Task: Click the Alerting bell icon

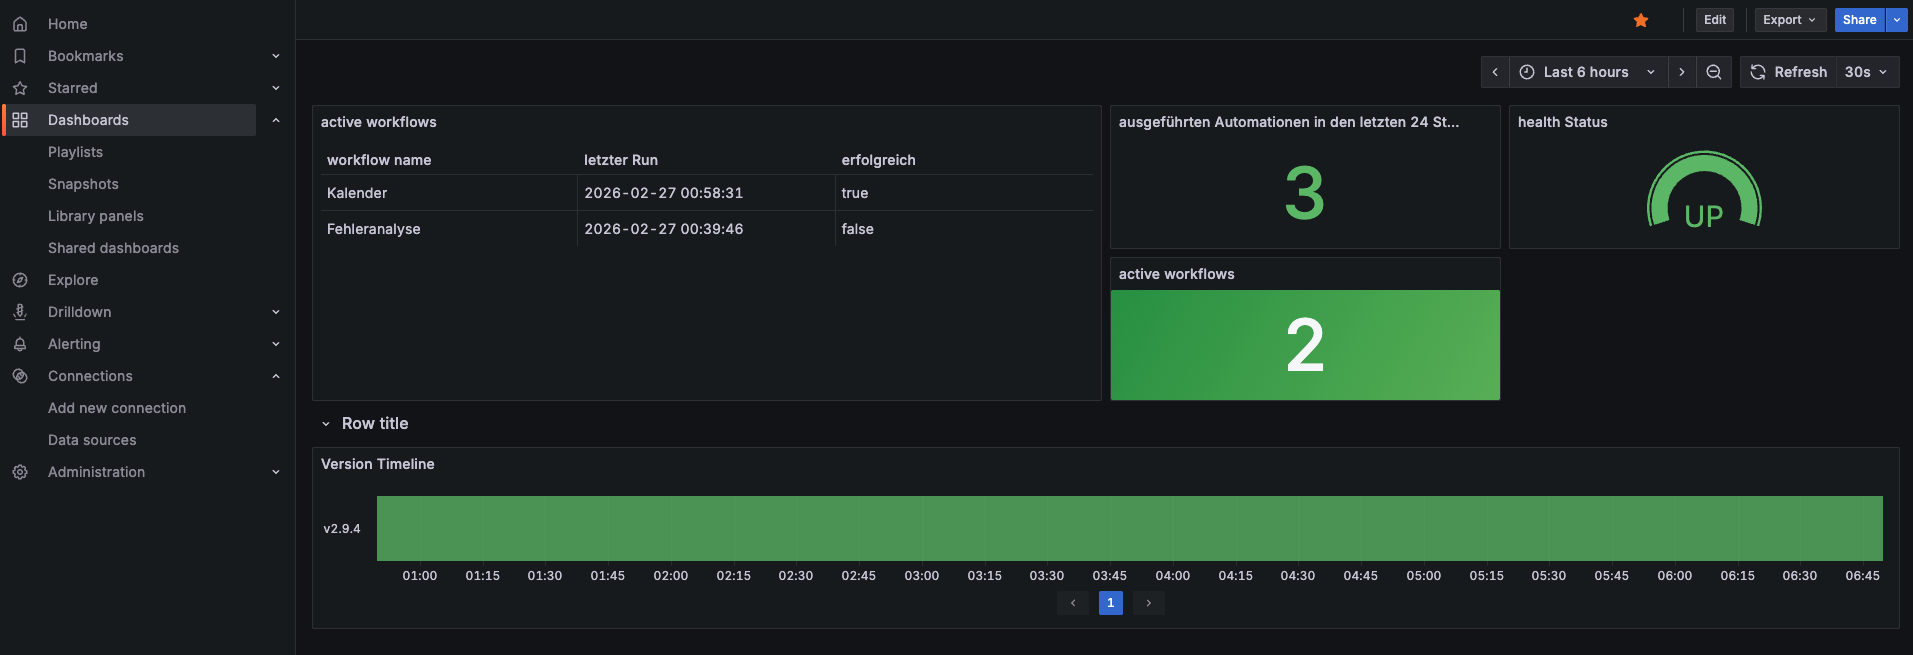Action: tap(20, 344)
